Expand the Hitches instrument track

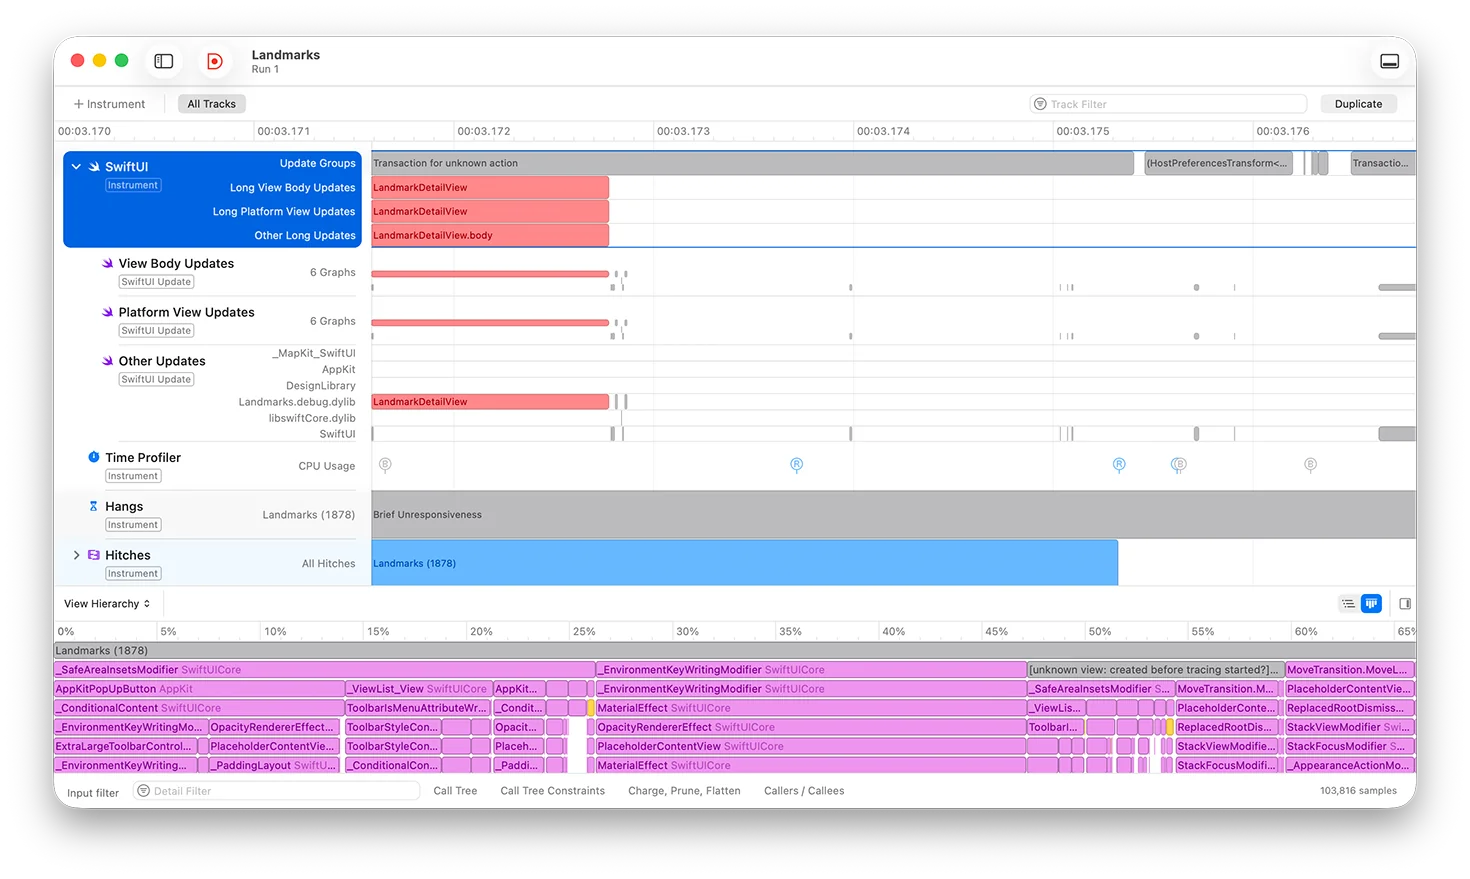point(76,555)
